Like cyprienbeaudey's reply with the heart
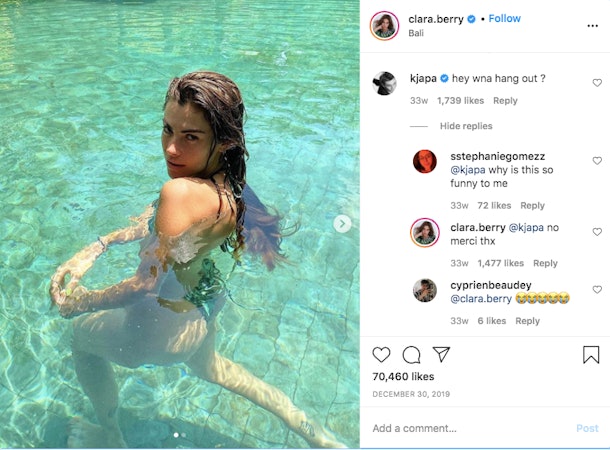The height and width of the screenshot is (450, 610). tap(597, 289)
